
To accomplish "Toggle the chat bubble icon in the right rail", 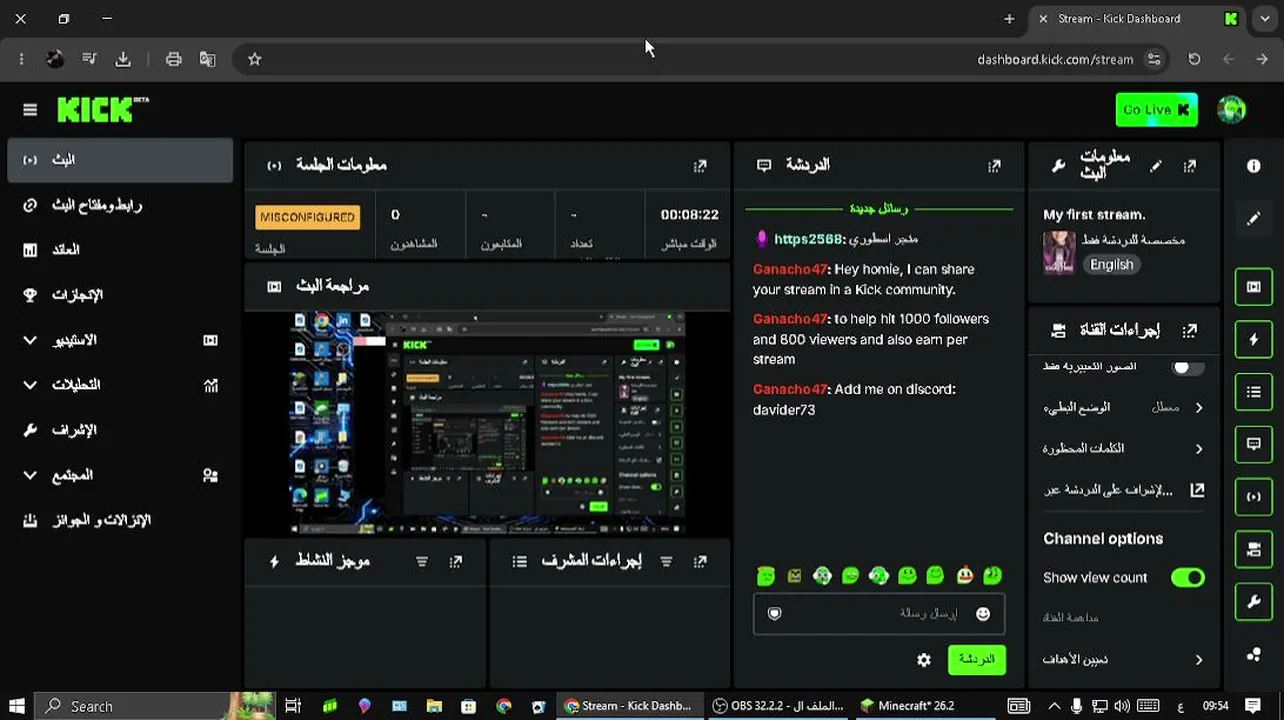I will [1254, 444].
